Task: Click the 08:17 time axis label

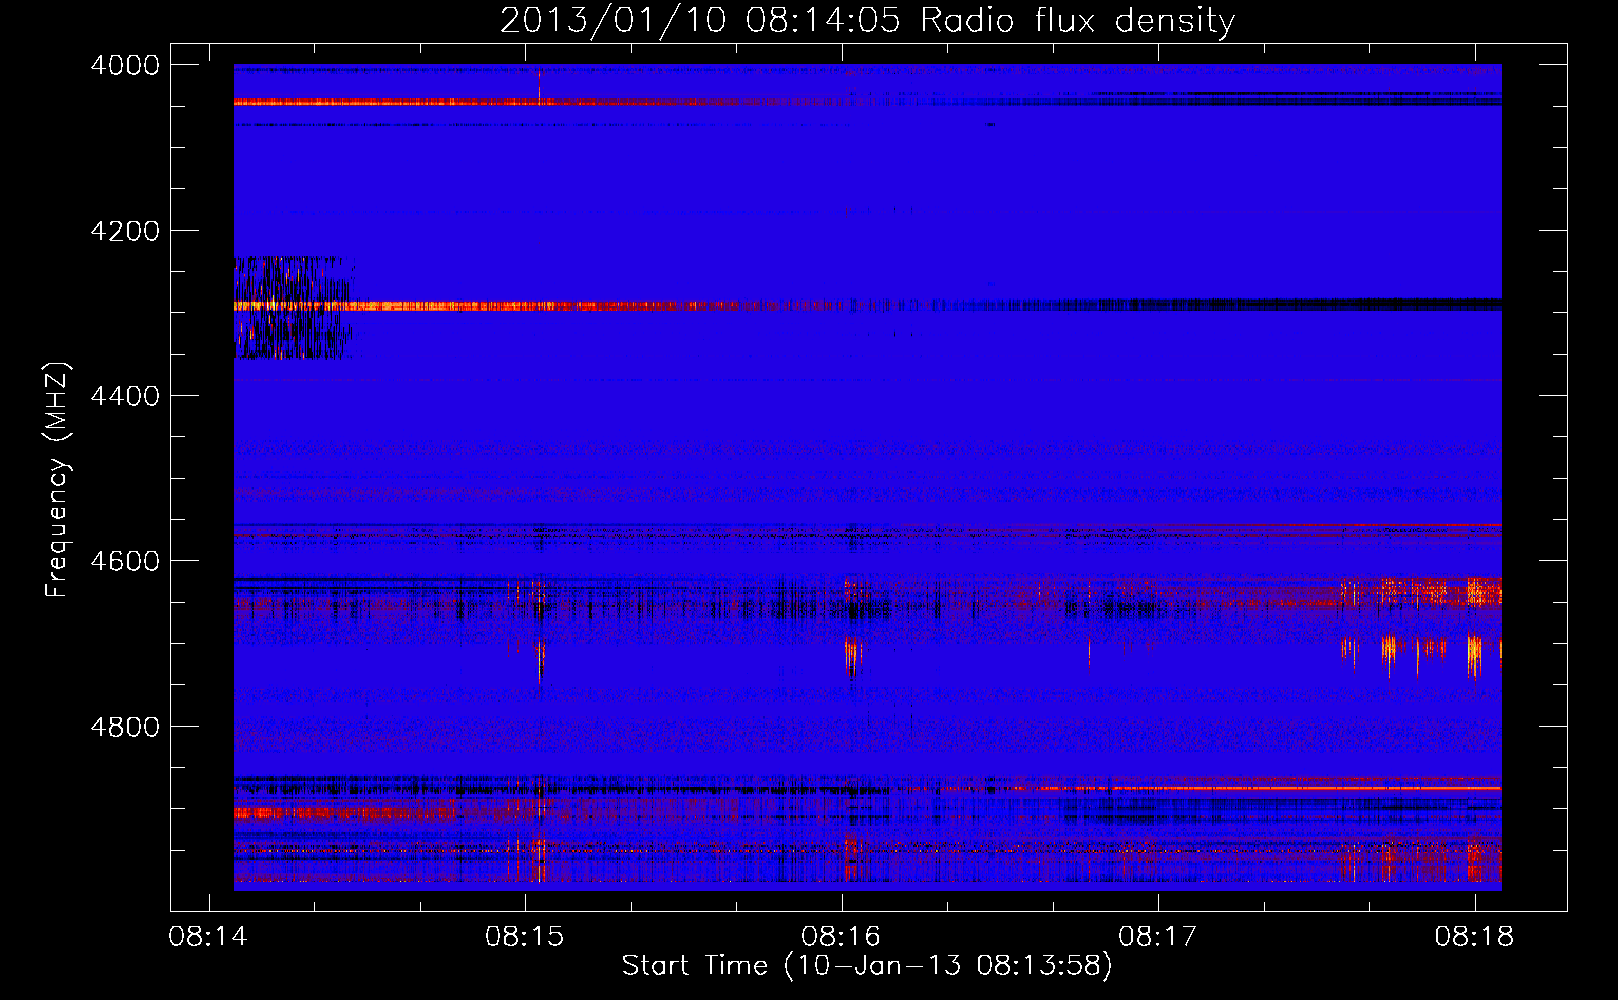Action: (x=1157, y=937)
